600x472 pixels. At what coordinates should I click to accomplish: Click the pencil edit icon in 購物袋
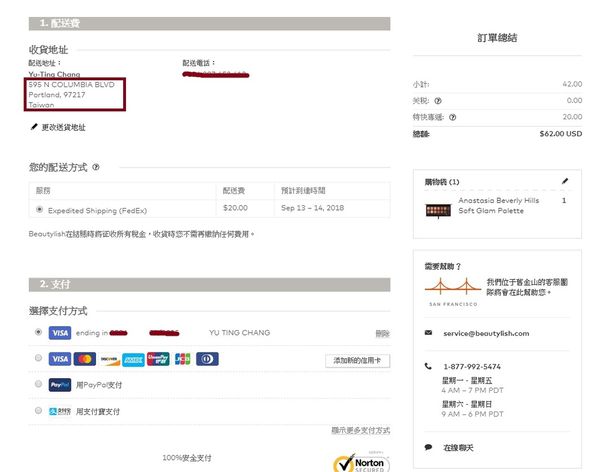pyautogui.click(x=565, y=182)
